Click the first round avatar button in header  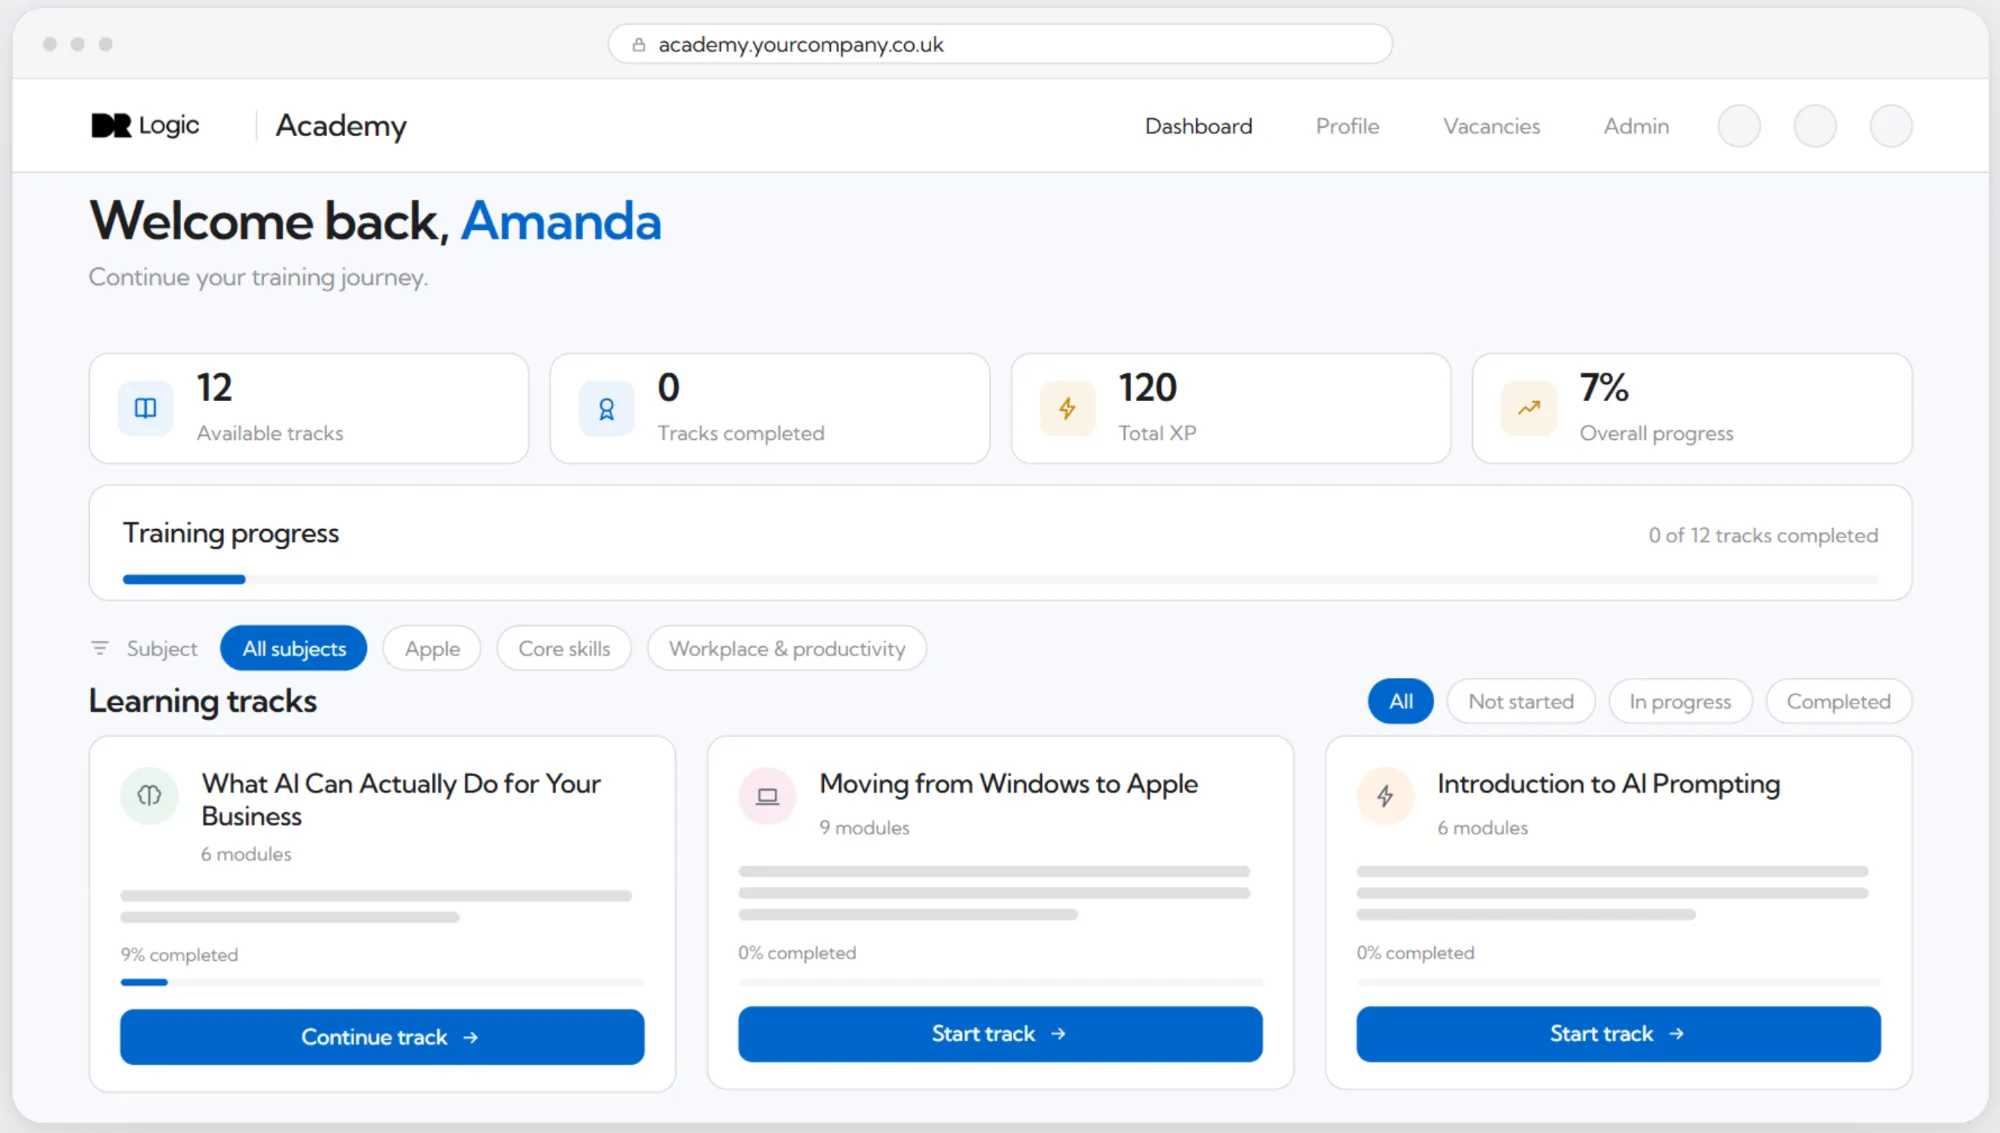[x=1739, y=126]
